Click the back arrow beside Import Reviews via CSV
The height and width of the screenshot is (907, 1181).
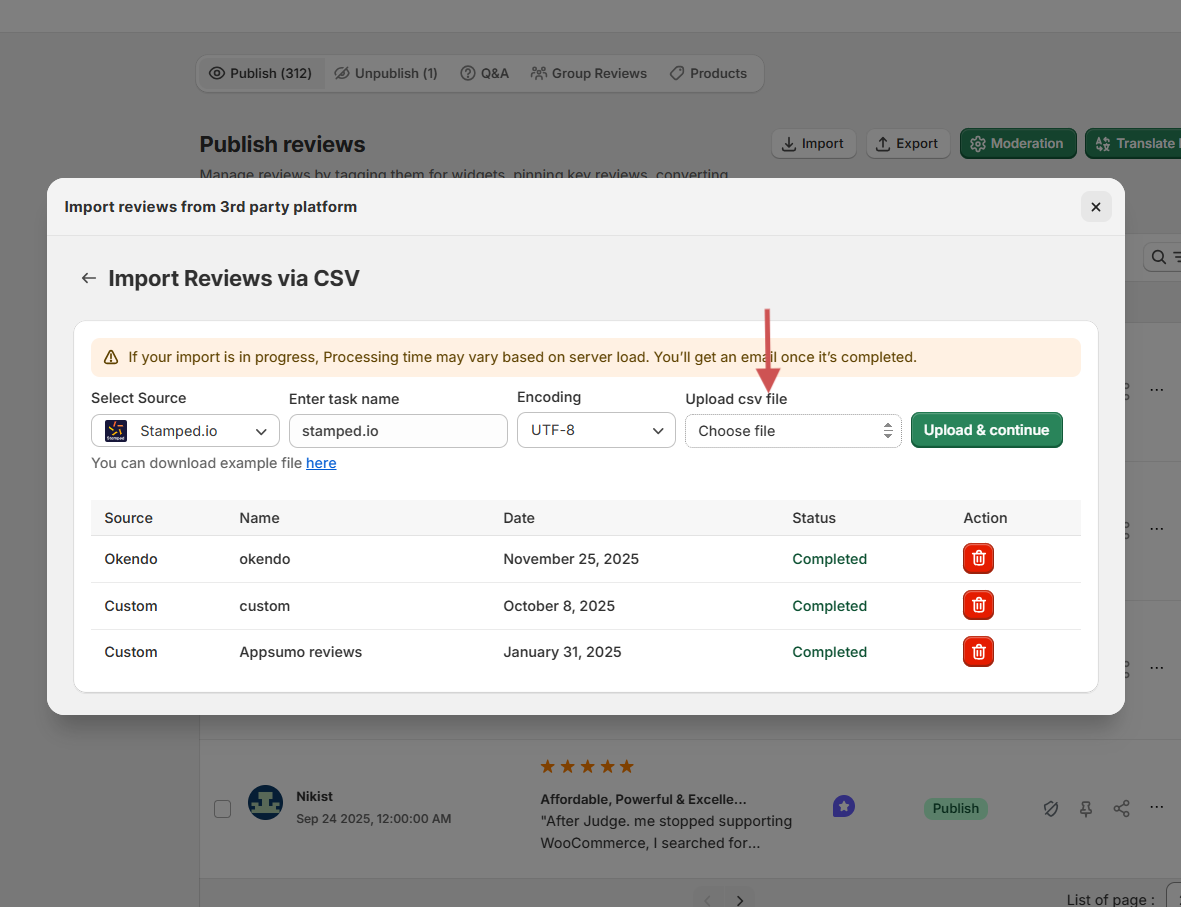tap(89, 278)
